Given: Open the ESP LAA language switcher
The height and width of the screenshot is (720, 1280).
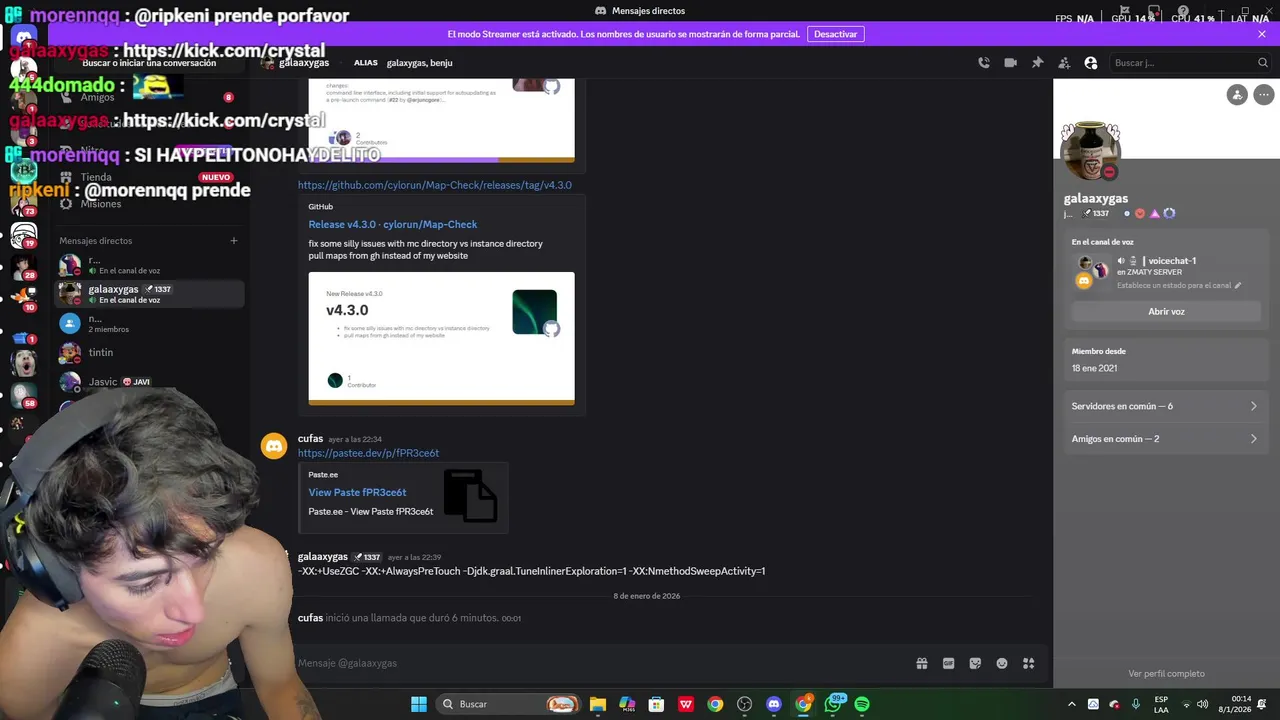Looking at the screenshot, I should pos(1161,704).
